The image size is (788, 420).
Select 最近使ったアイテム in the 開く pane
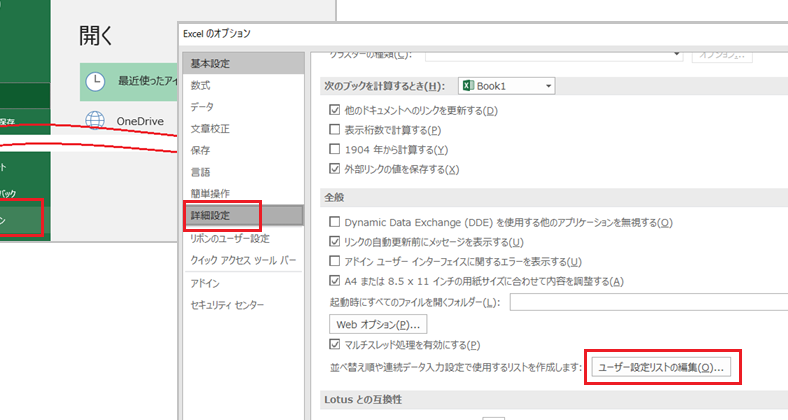click(129, 81)
